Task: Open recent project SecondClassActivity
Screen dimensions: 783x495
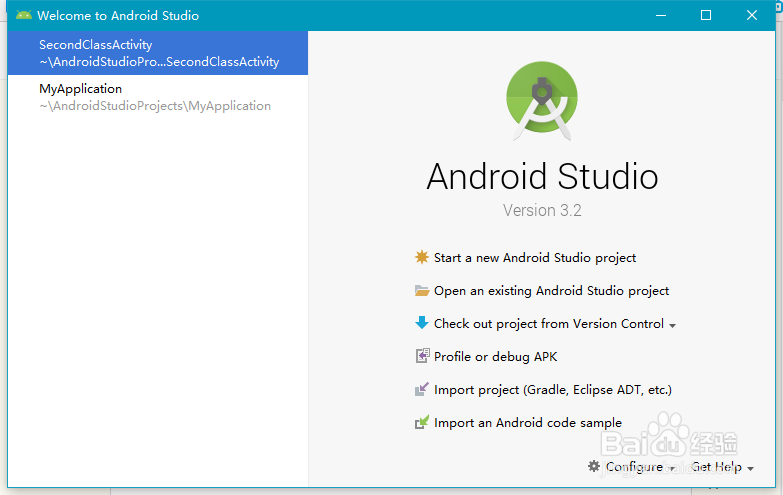Action: point(158,53)
